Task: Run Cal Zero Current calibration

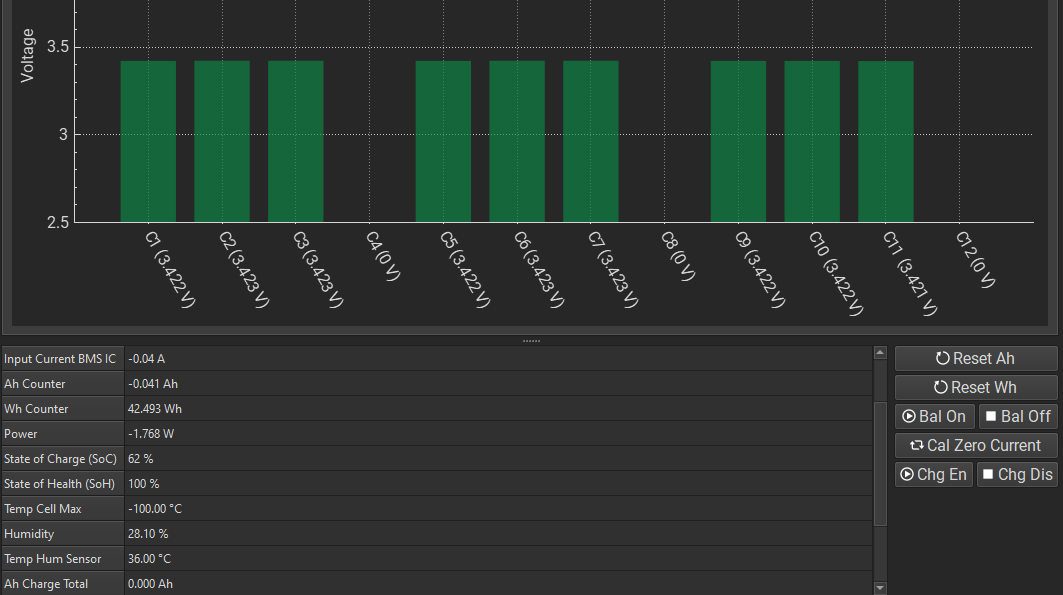Action: pyautogui.click(x=976, y=446)
